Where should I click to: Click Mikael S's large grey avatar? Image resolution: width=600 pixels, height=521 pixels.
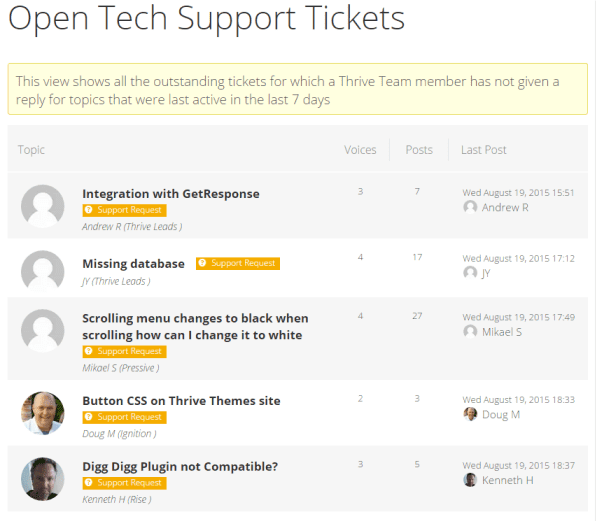[x=43, y=330]
